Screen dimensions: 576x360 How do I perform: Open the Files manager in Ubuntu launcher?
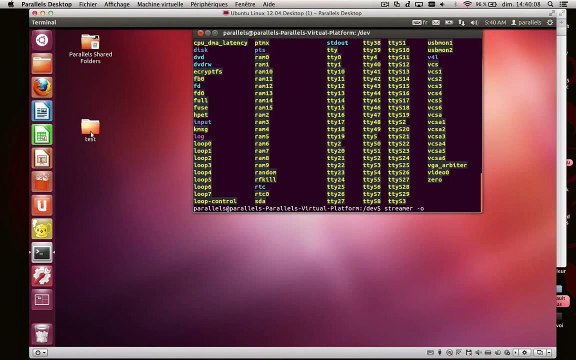tap(42, 63)
